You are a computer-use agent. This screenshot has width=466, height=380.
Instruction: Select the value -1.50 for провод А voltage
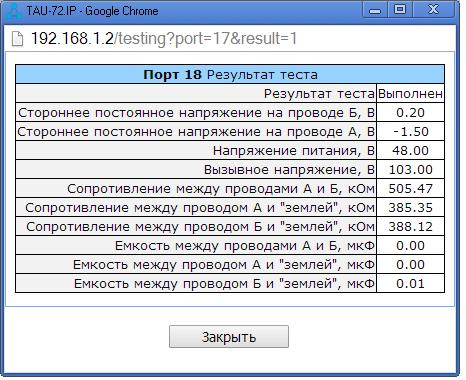411,132
